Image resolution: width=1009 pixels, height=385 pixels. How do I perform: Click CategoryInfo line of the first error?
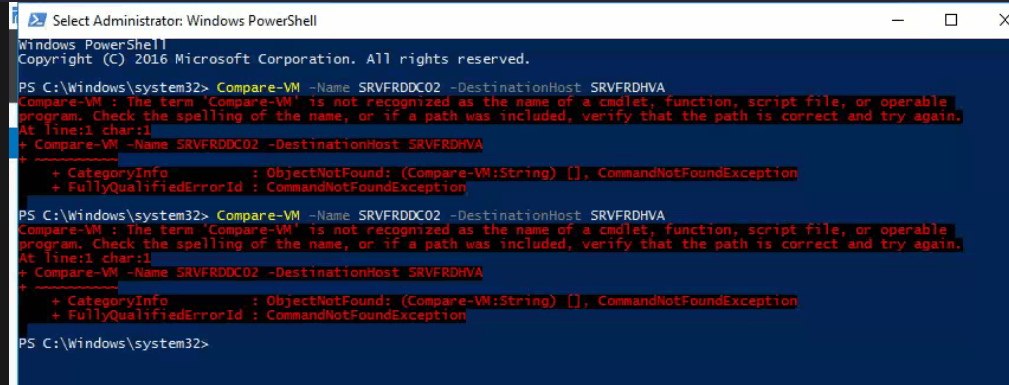point(424,173)
